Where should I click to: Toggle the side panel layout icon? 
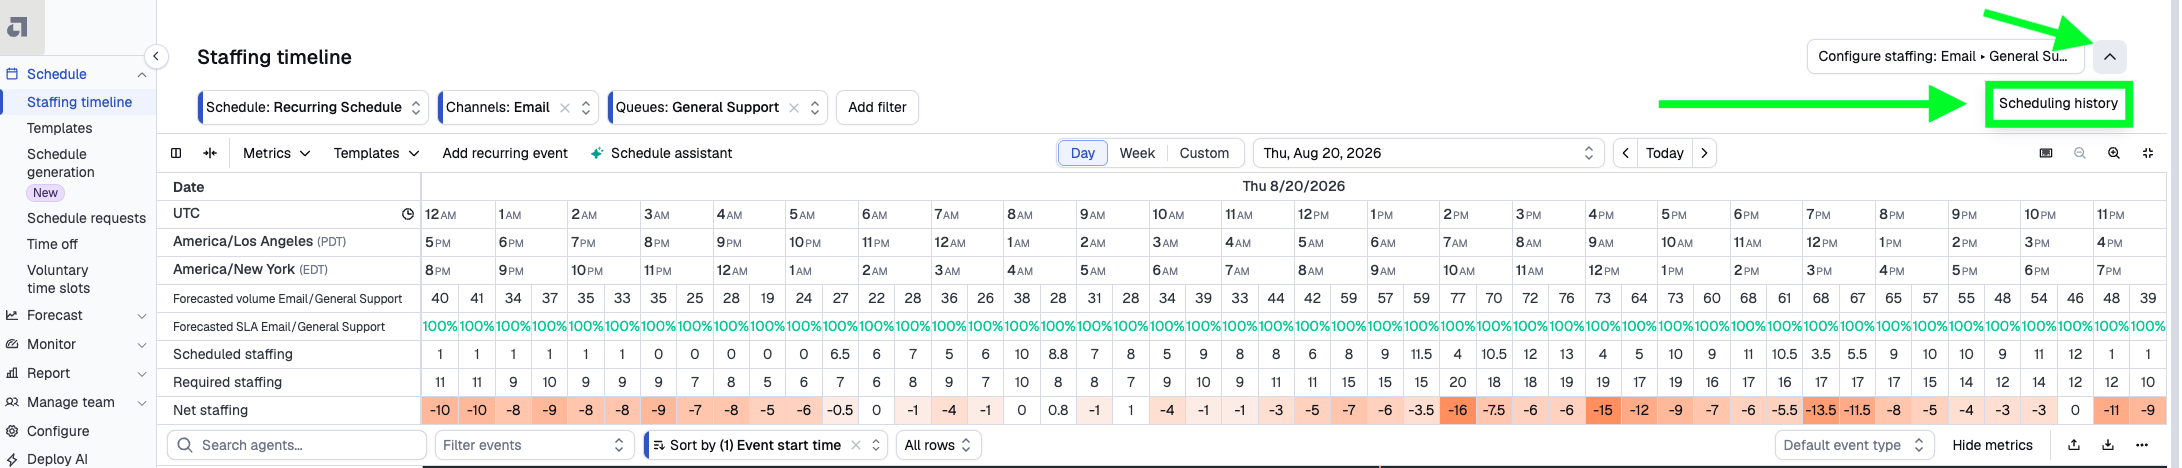tap(176, 153)
